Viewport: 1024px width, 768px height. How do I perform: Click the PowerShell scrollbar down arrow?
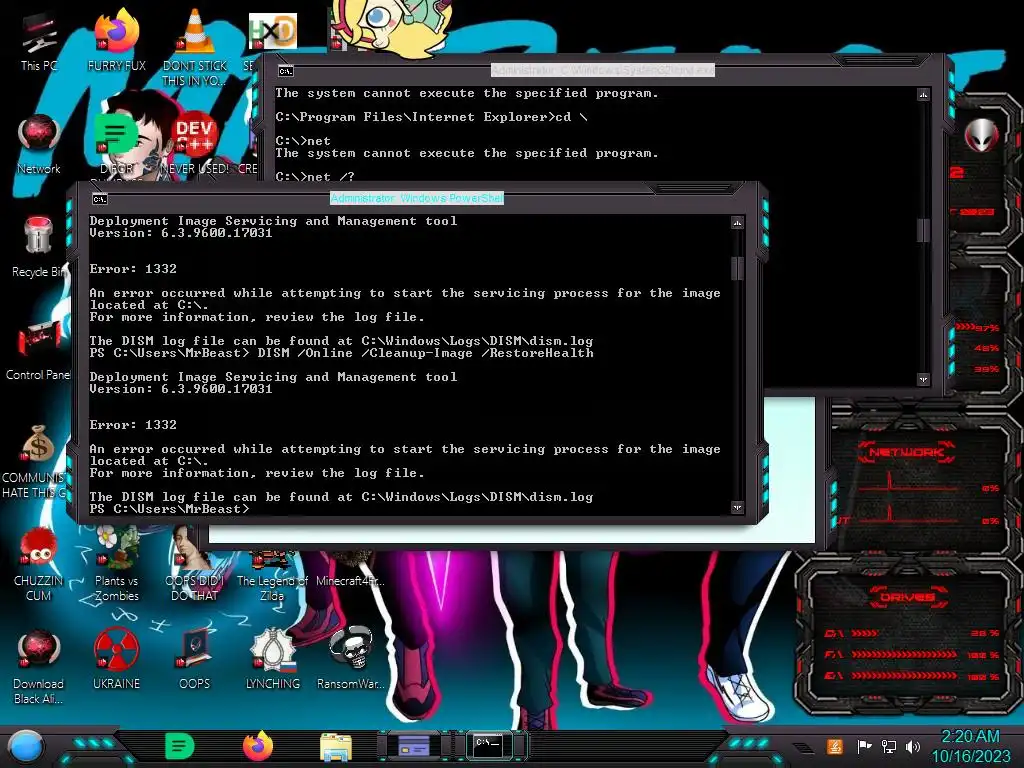[x=737, y=507]
